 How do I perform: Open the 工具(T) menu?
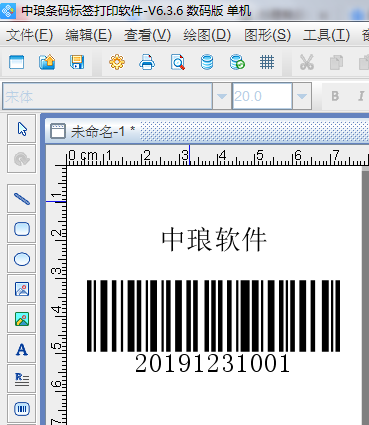(326, 35)
